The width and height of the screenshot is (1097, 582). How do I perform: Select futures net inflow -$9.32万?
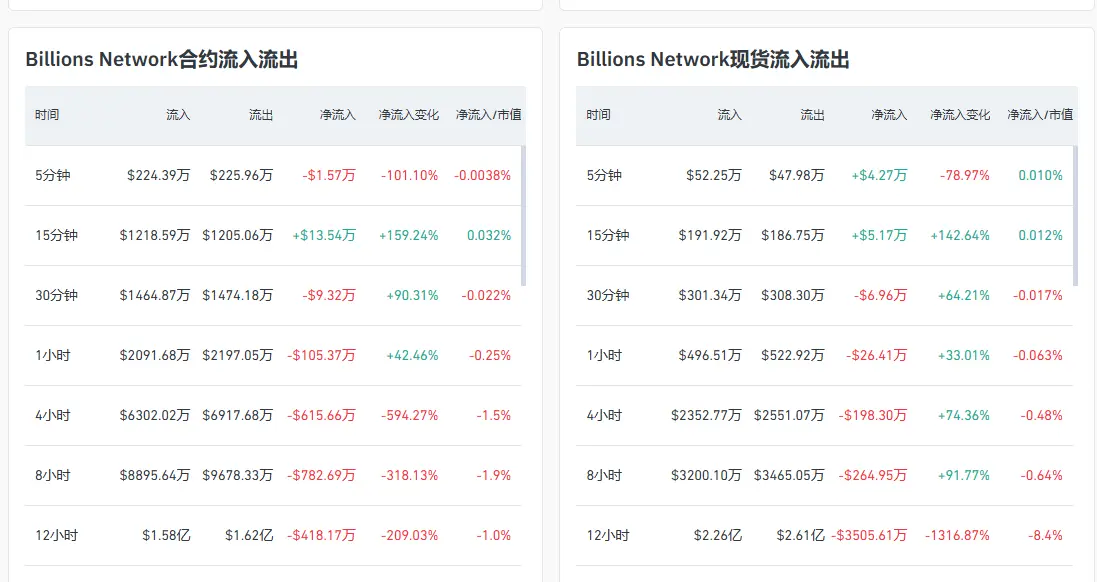tap(329, 296)
